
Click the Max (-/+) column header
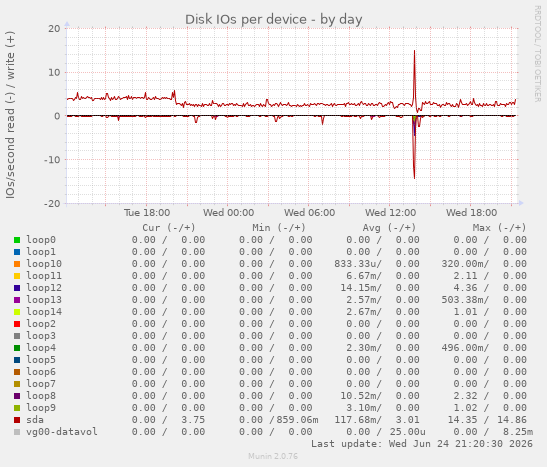click(500, 228)
